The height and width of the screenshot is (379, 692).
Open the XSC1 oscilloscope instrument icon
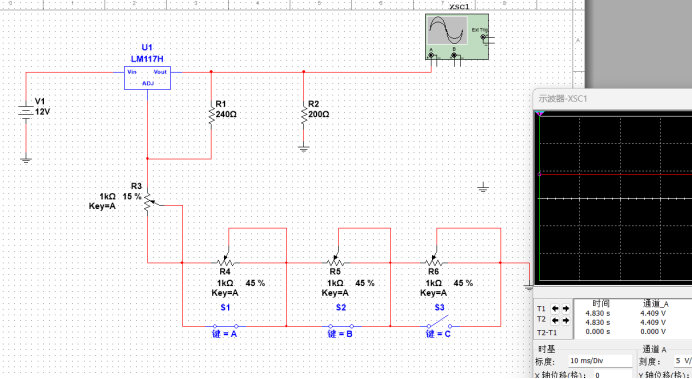(x=457, y=37)
